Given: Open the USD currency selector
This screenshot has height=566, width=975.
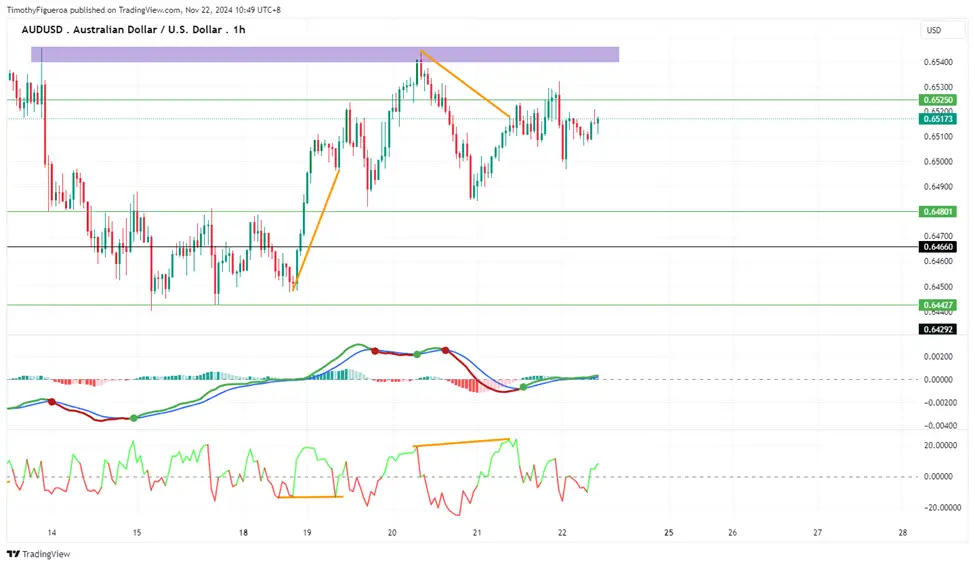Looking at the screenshot, I should [942, 30].
